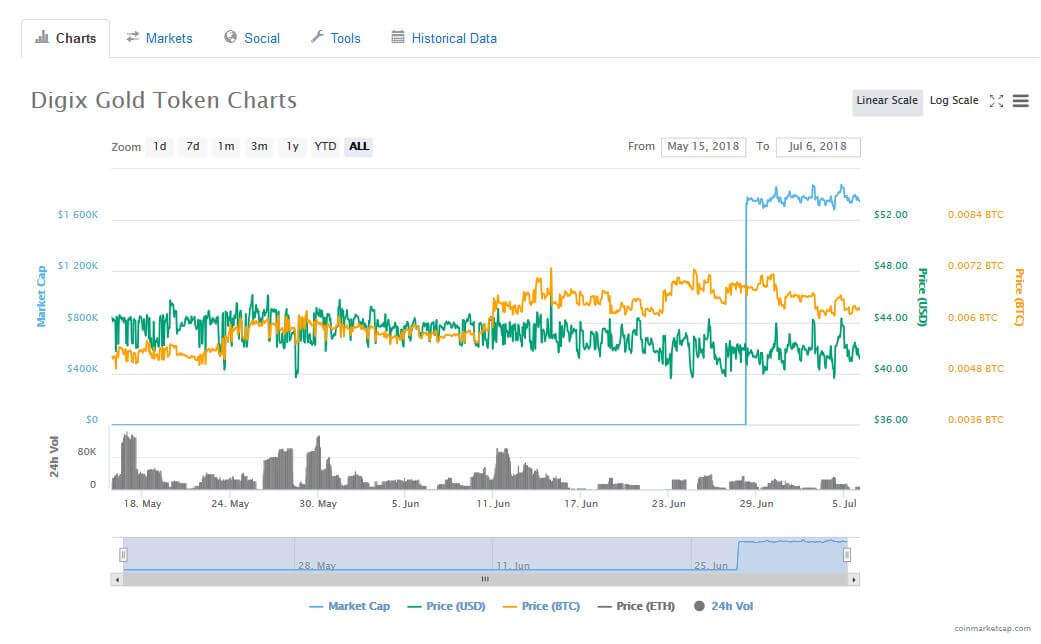Click the $1 600K axis label
Screen dimensions: 1041x644
point(78,214)
